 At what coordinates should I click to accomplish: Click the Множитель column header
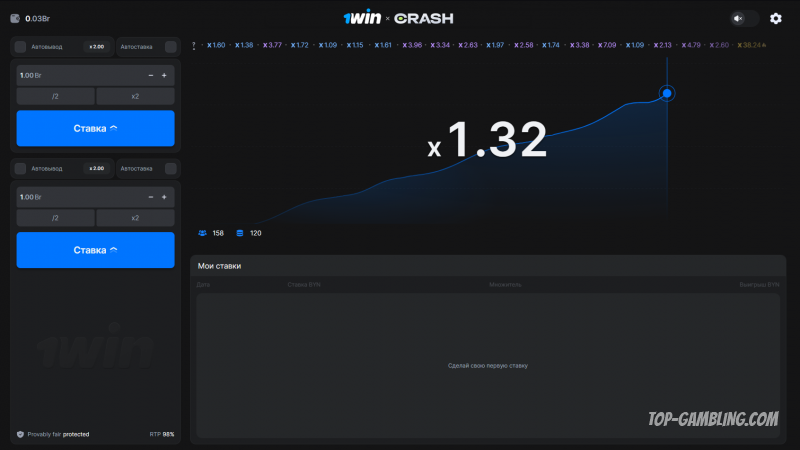505,285
